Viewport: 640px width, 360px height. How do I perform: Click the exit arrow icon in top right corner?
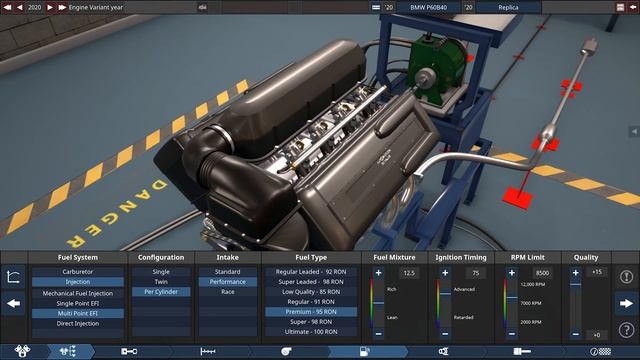(633, 7)
